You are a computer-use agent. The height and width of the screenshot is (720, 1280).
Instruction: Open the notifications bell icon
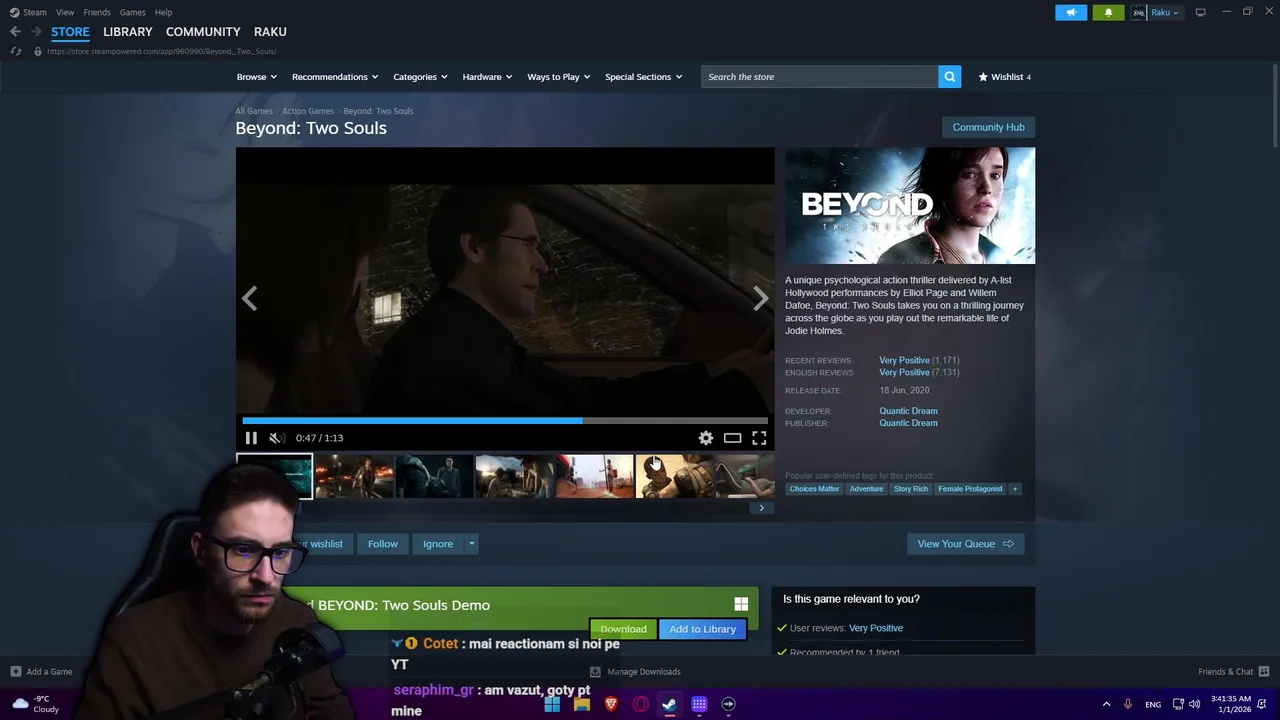(x=1108, y=13)
